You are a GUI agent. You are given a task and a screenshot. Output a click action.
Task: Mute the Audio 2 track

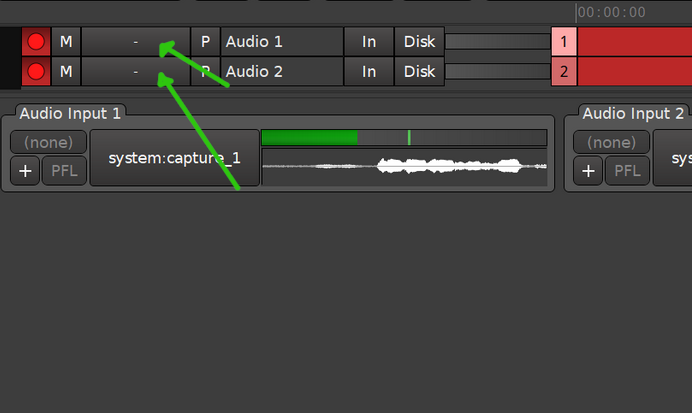tap(66, 72)
